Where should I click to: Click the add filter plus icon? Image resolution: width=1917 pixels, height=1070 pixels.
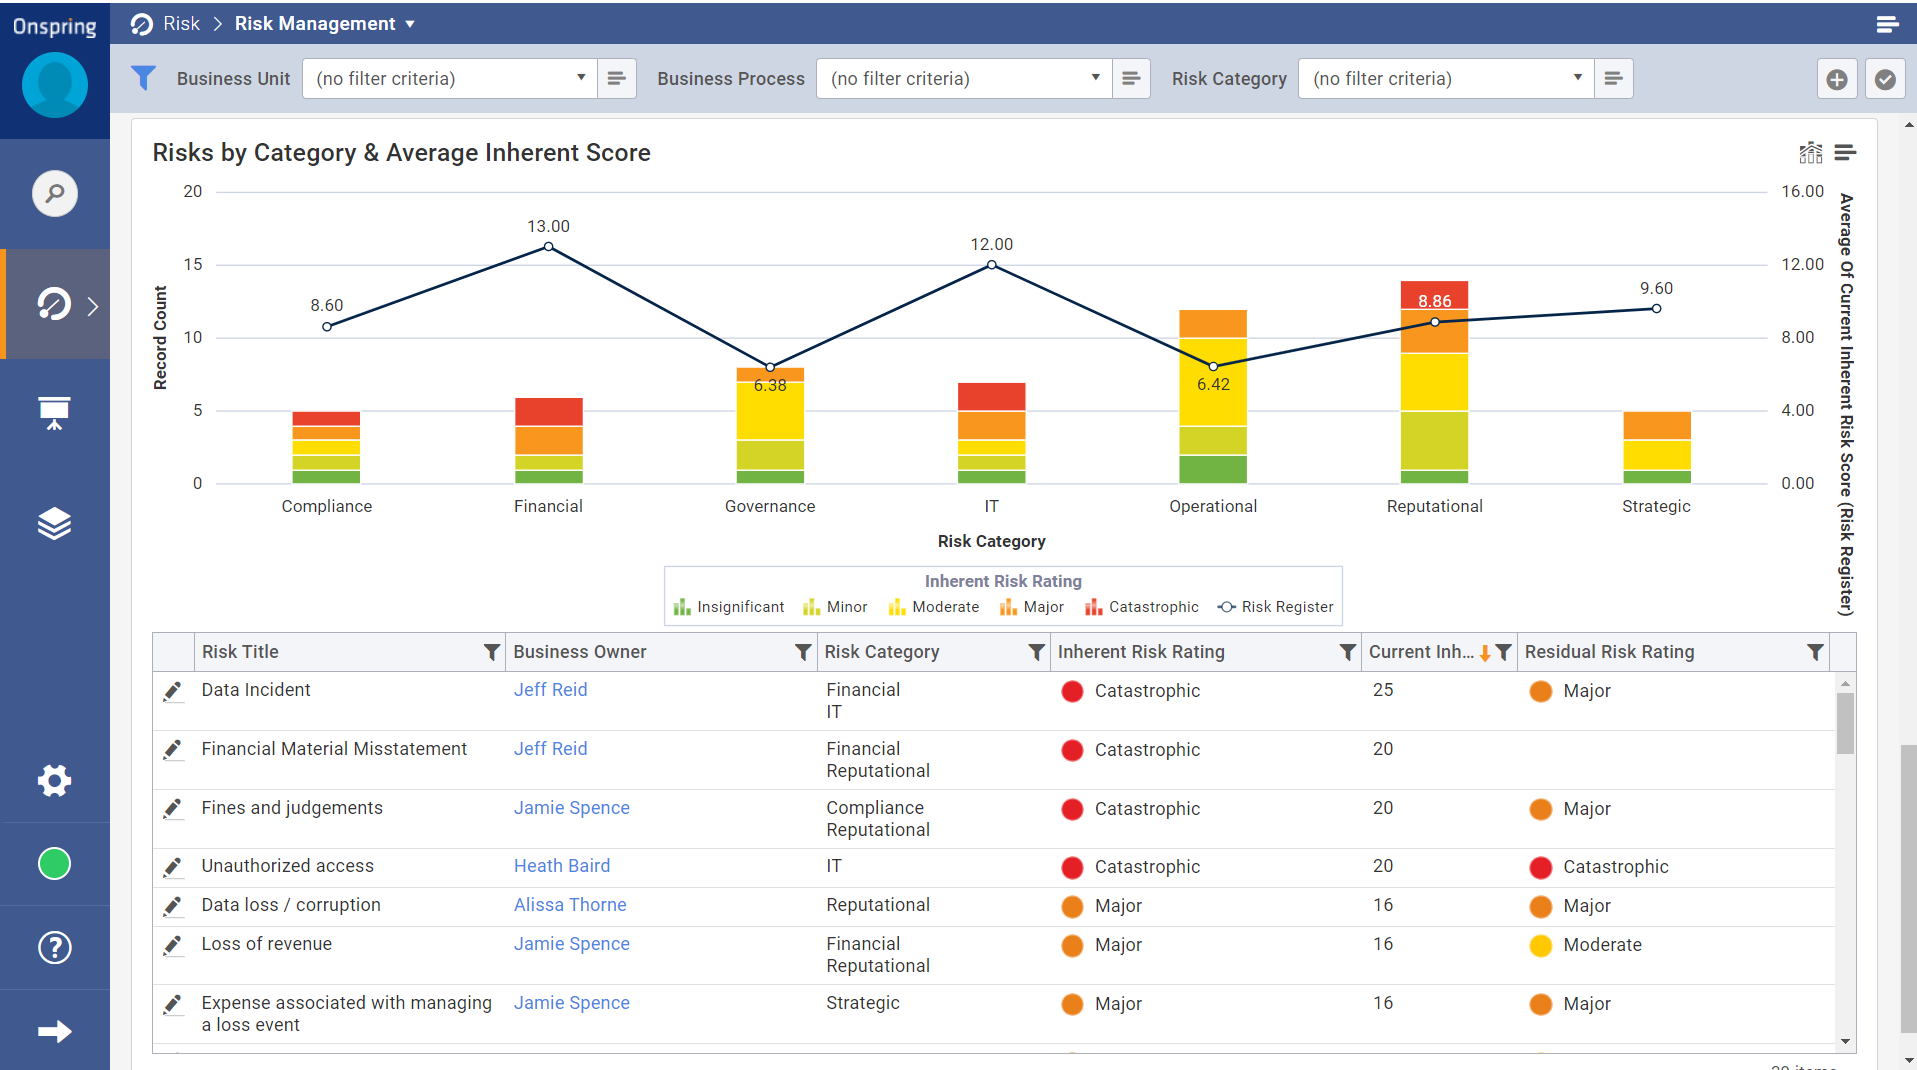pos(1836,79)
